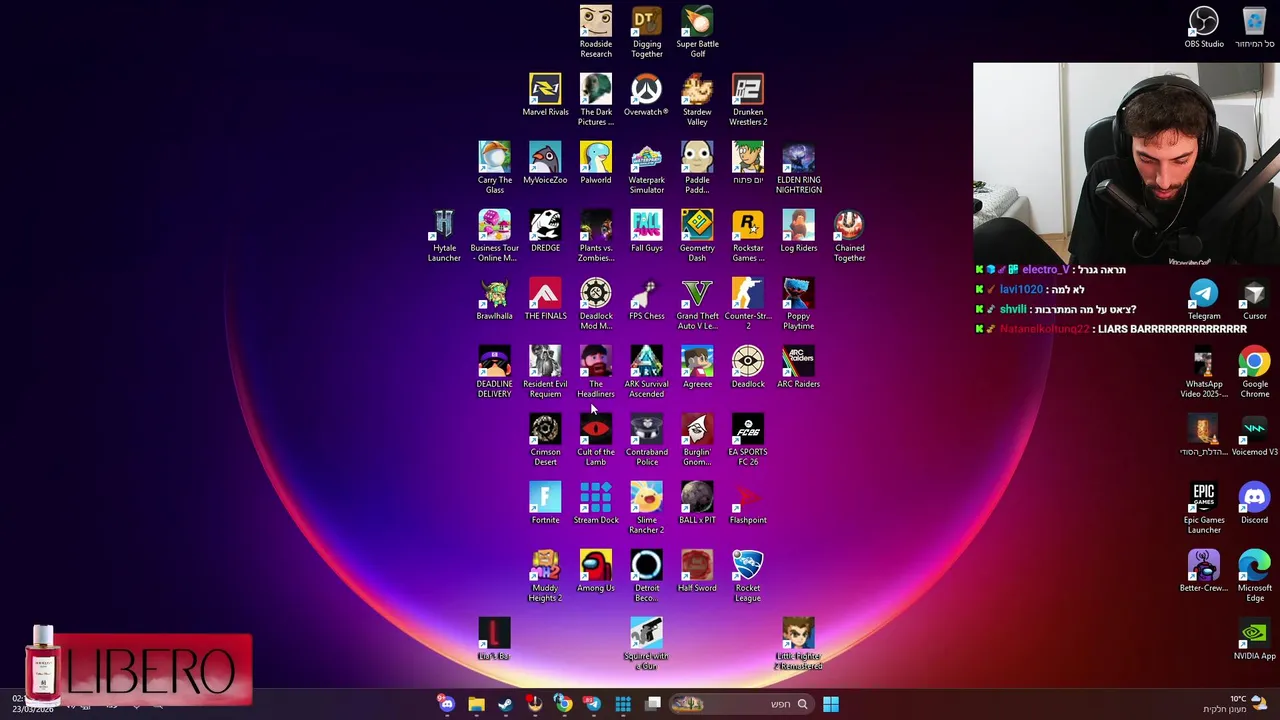Open the BALL x PIT shortcut

pos(697,503)
